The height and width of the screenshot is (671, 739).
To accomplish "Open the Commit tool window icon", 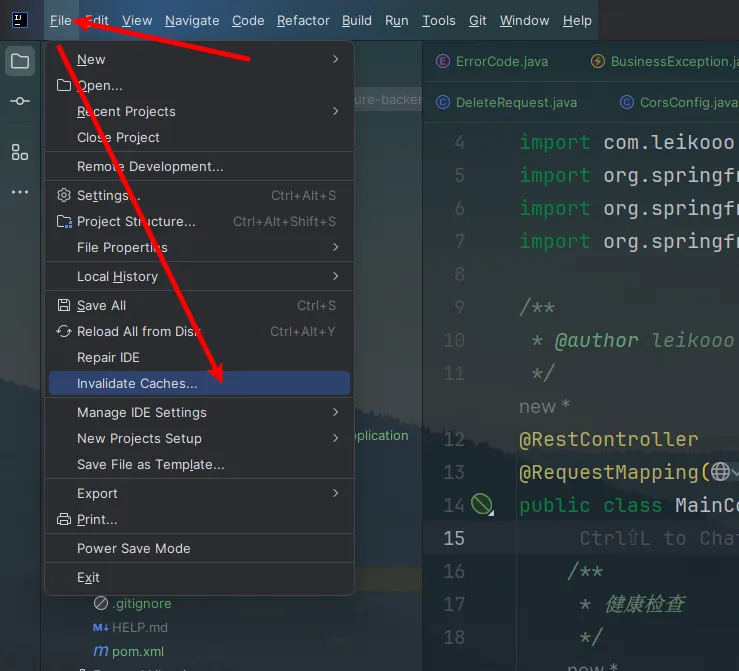I will coord(20,102).
